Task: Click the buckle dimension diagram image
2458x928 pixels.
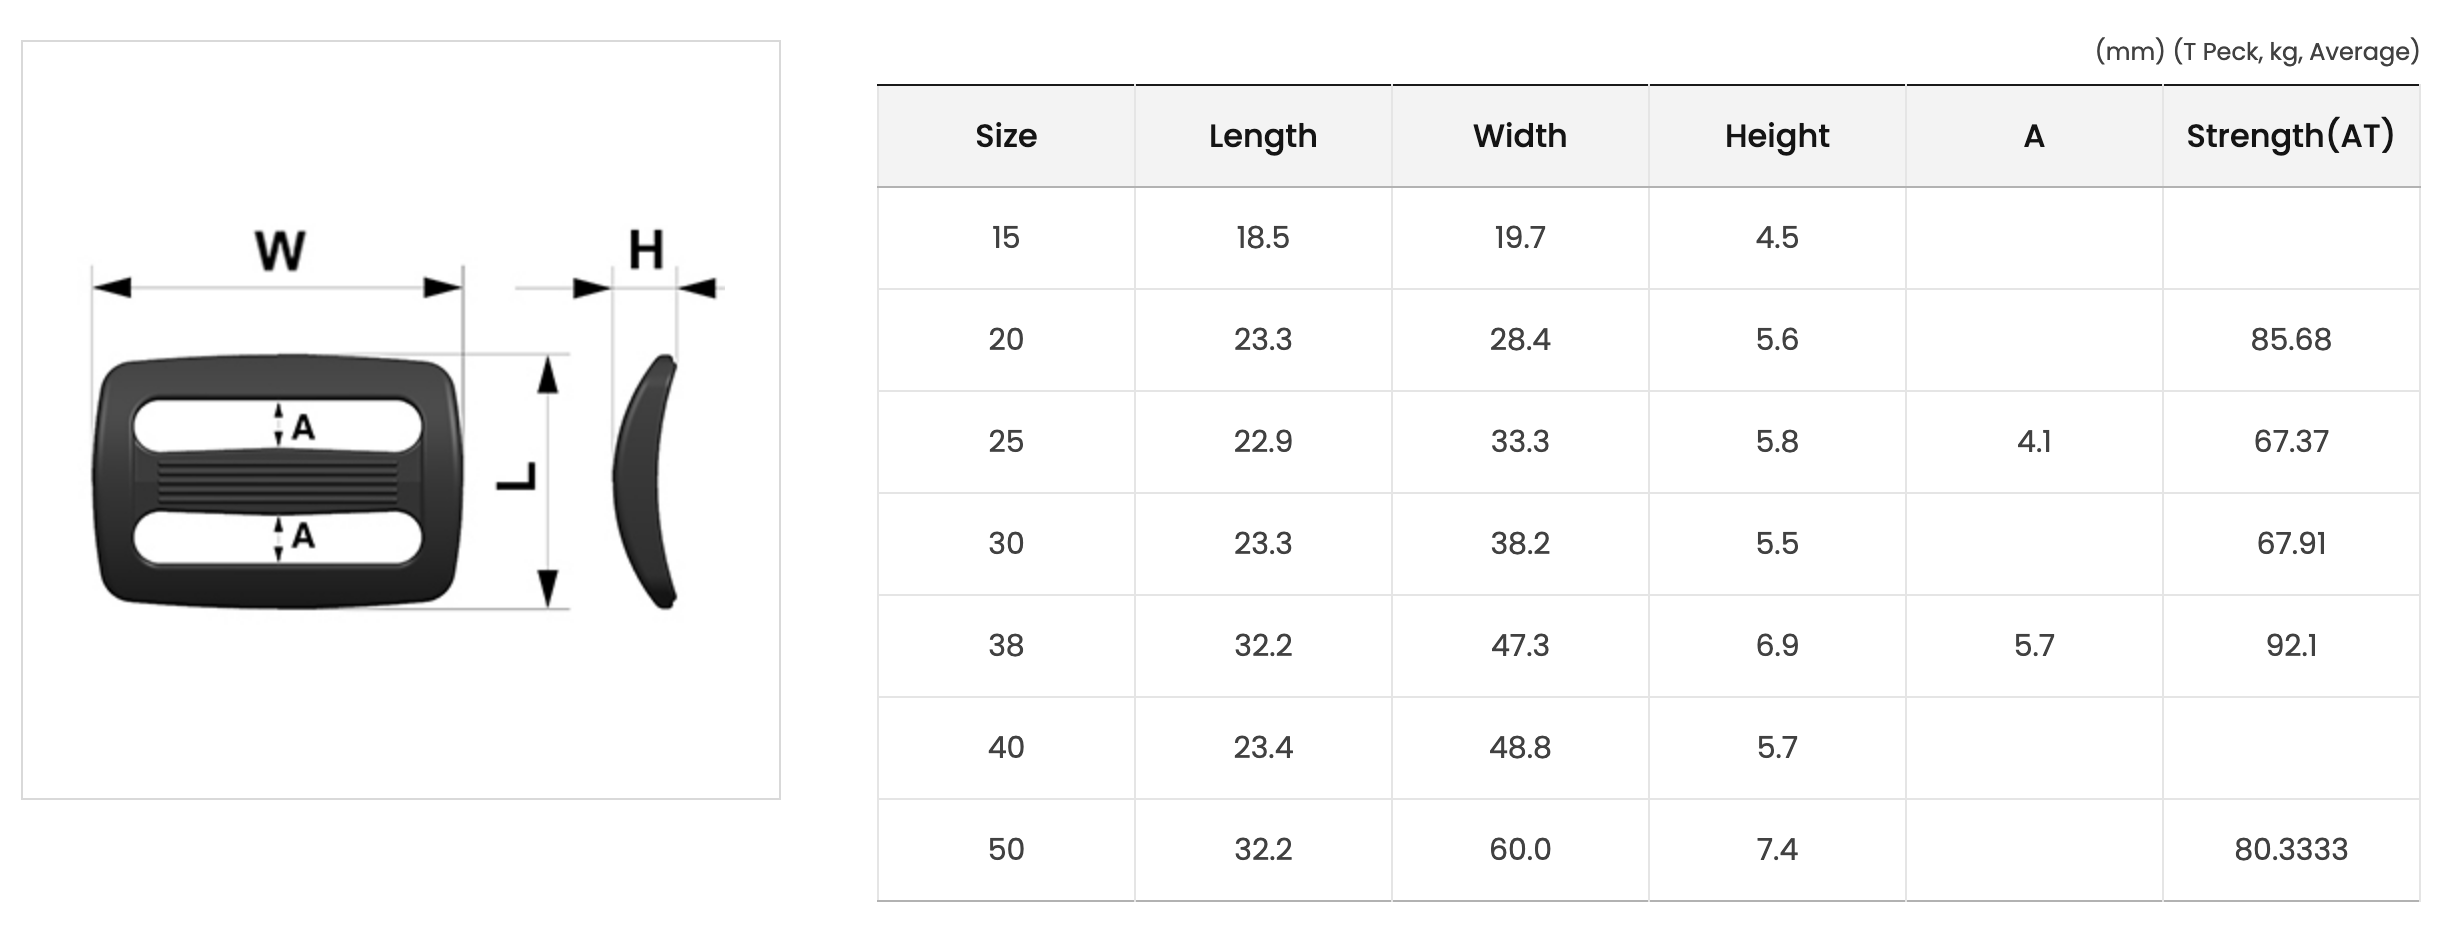Action: click(x=401, y=420)
